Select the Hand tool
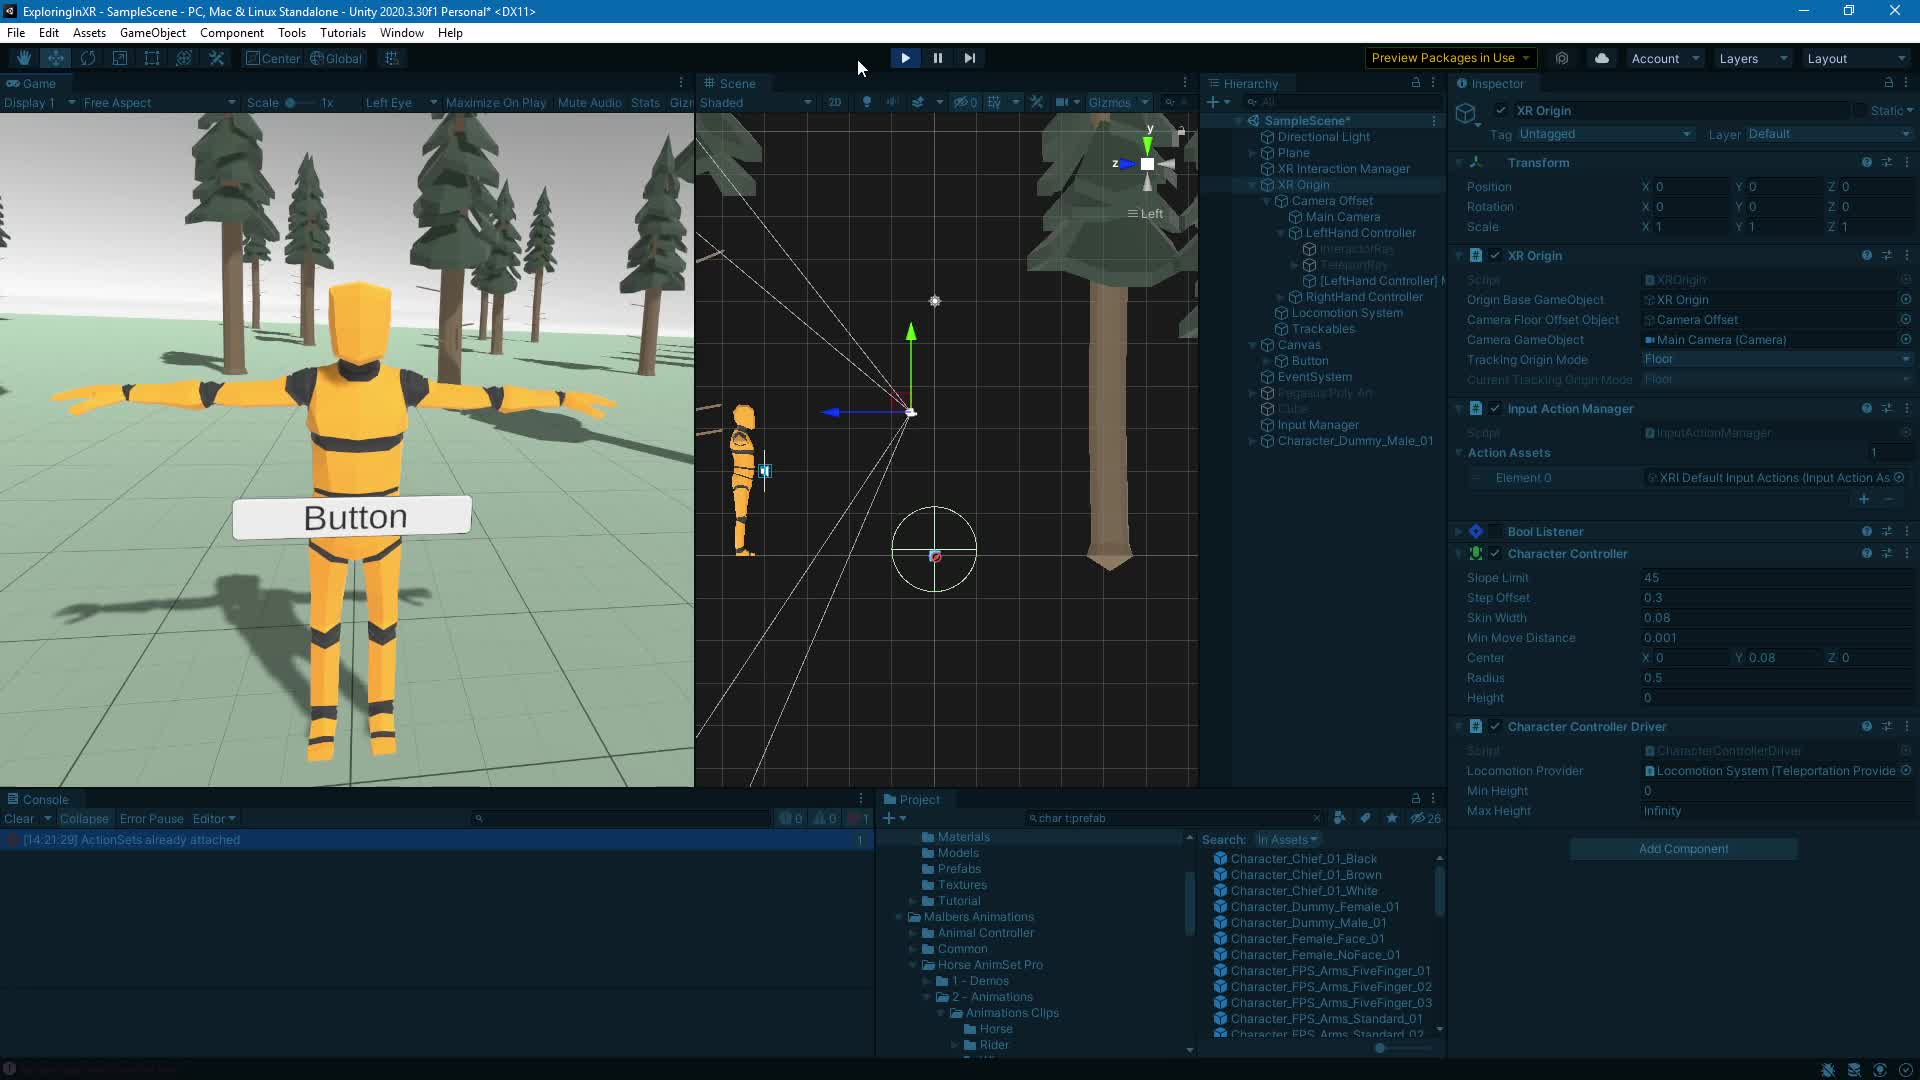 click(x=24, y=58)
